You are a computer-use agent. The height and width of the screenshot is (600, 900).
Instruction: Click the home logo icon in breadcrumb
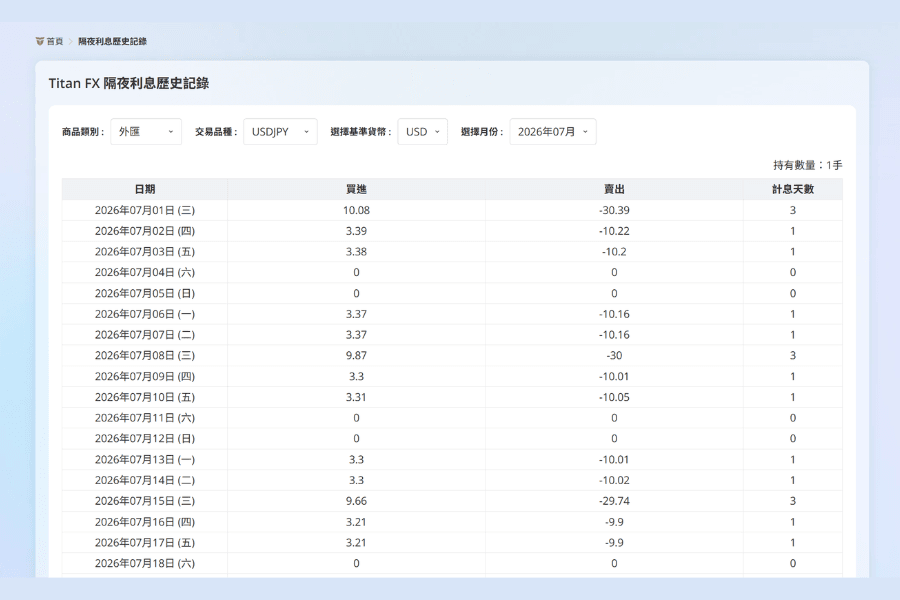tap(40, 41)
